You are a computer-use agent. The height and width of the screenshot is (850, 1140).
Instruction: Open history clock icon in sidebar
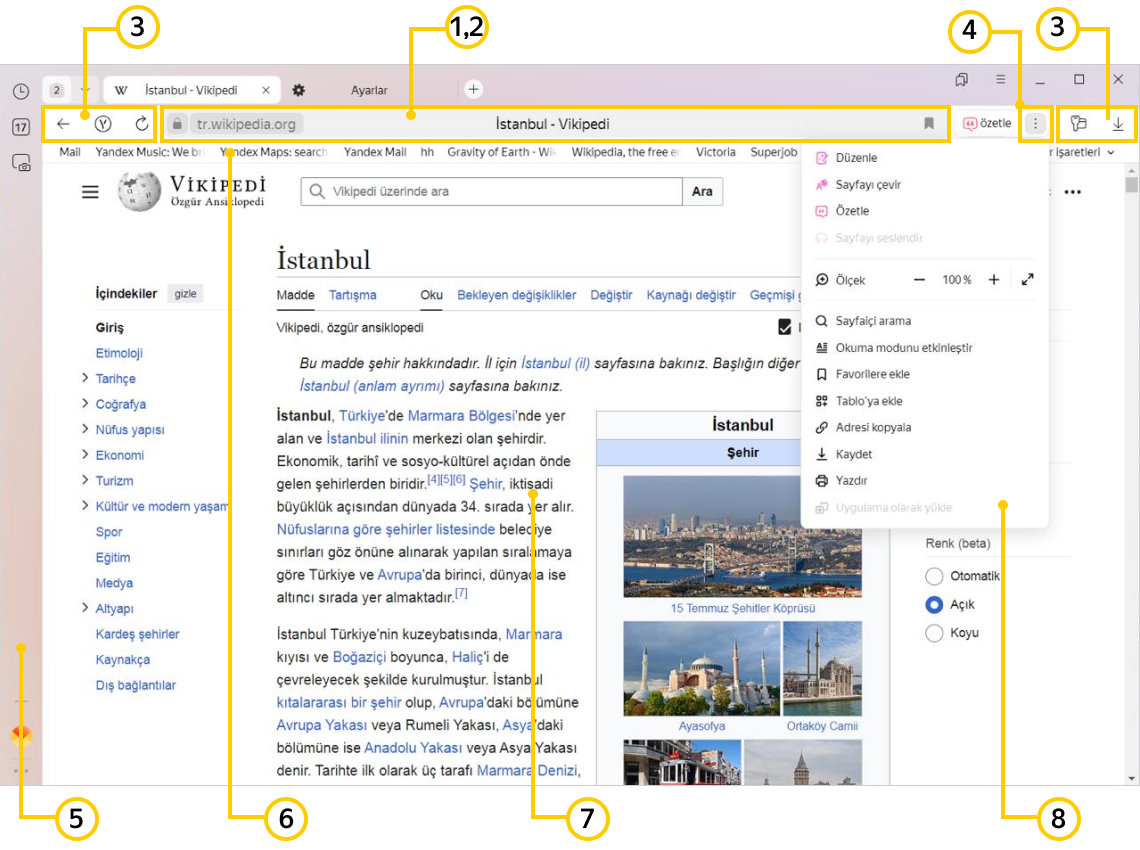point(21,92)
